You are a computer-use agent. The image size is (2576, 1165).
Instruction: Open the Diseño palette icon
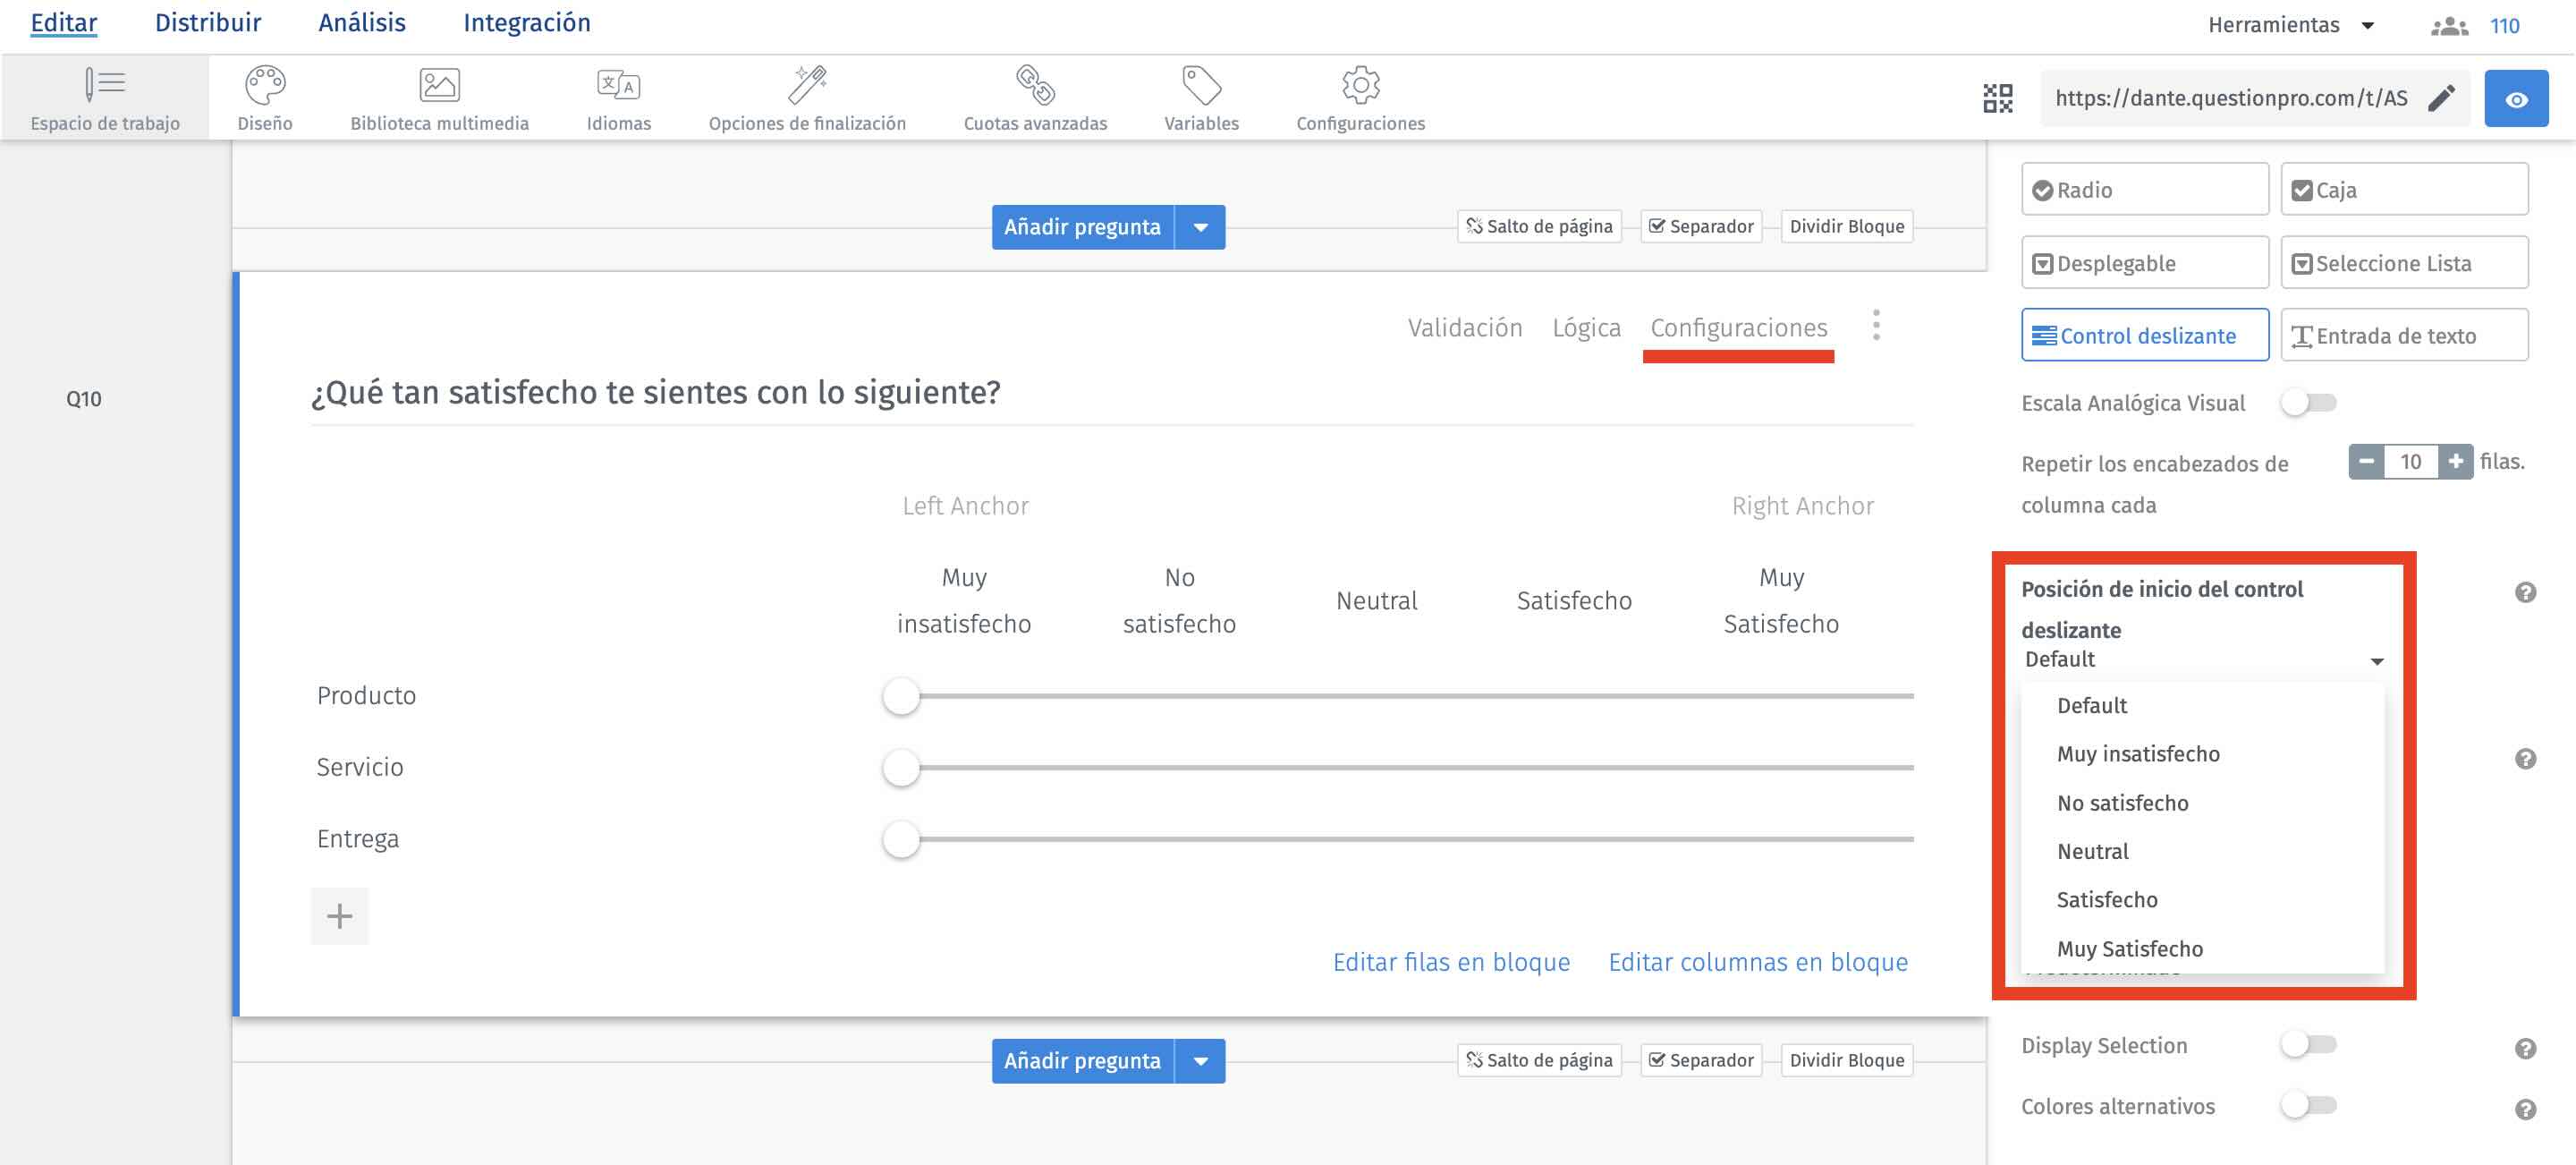pos(265,86)
